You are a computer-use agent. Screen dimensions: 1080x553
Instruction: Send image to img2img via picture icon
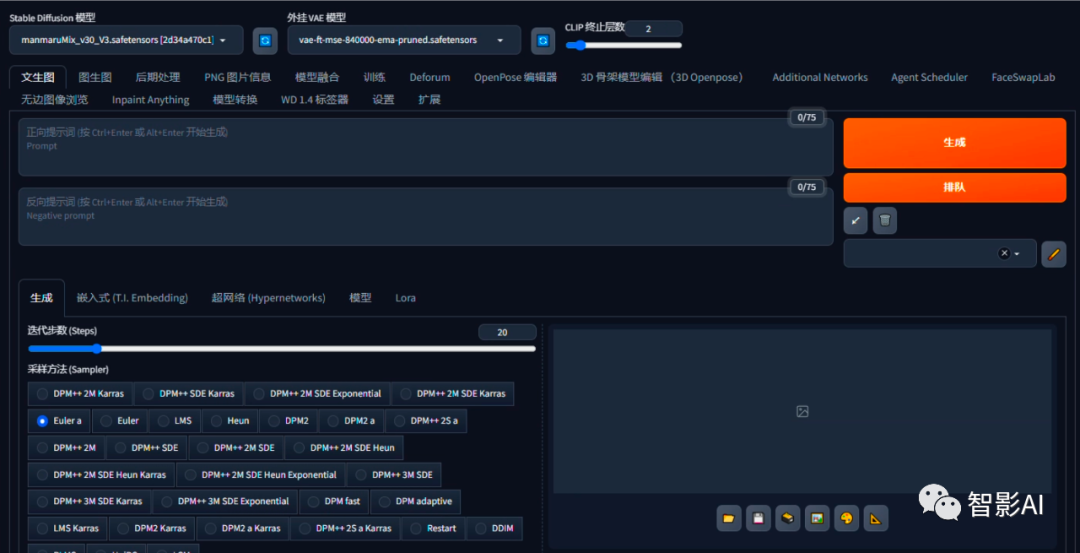(818, 518)
